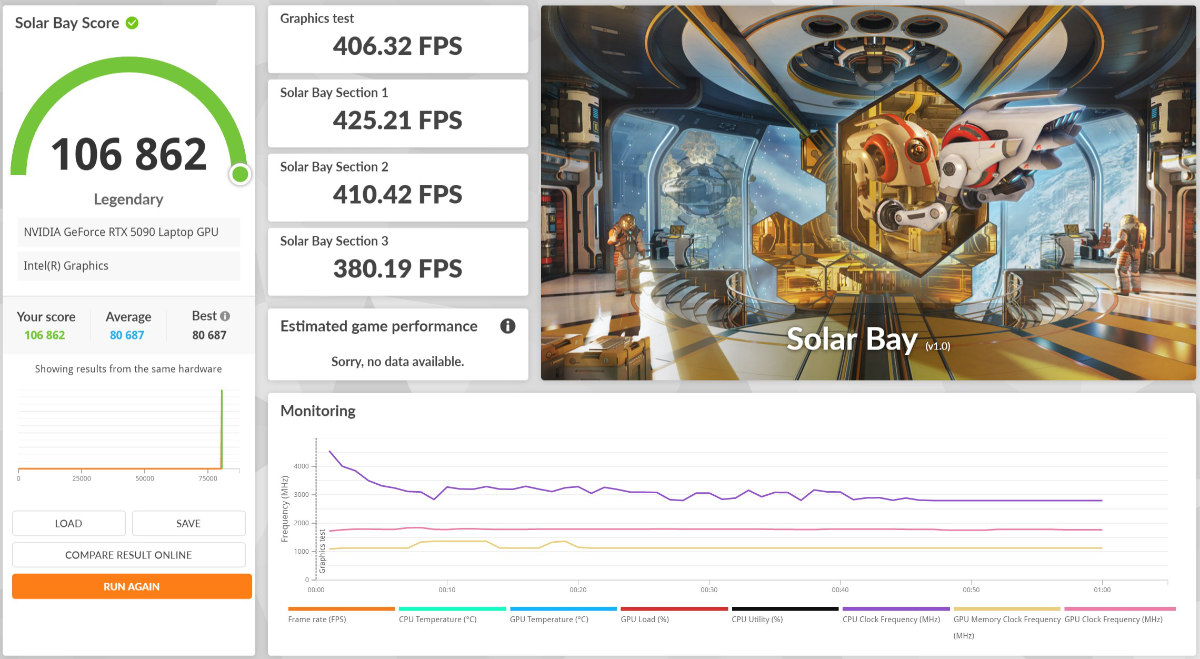Click 'Showing results from the same hardware' text

pos(128,369)
